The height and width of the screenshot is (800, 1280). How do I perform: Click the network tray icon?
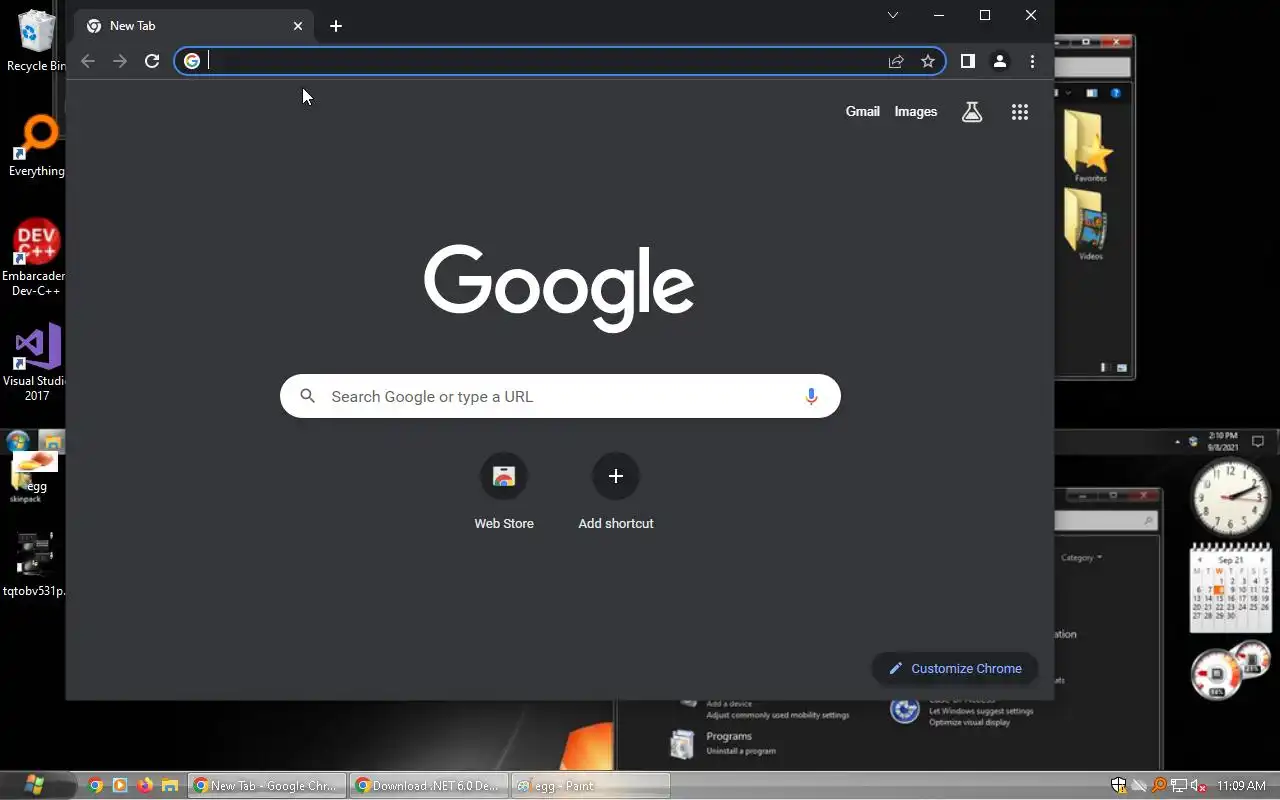[x=1179, y=786]
